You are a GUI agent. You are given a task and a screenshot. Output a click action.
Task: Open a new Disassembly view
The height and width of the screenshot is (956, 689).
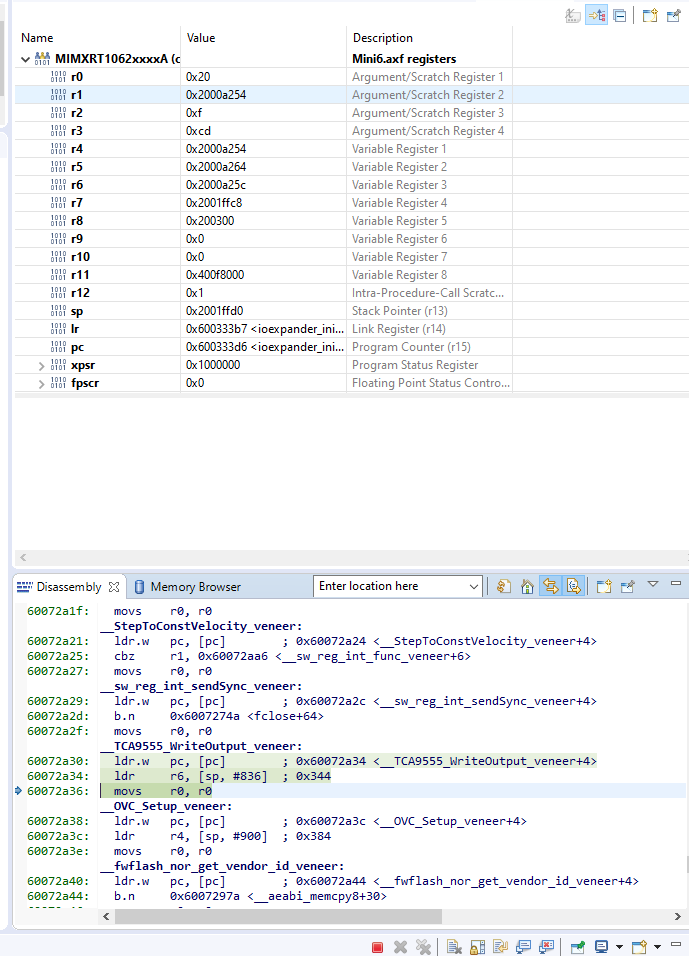(x=604, y=587)
